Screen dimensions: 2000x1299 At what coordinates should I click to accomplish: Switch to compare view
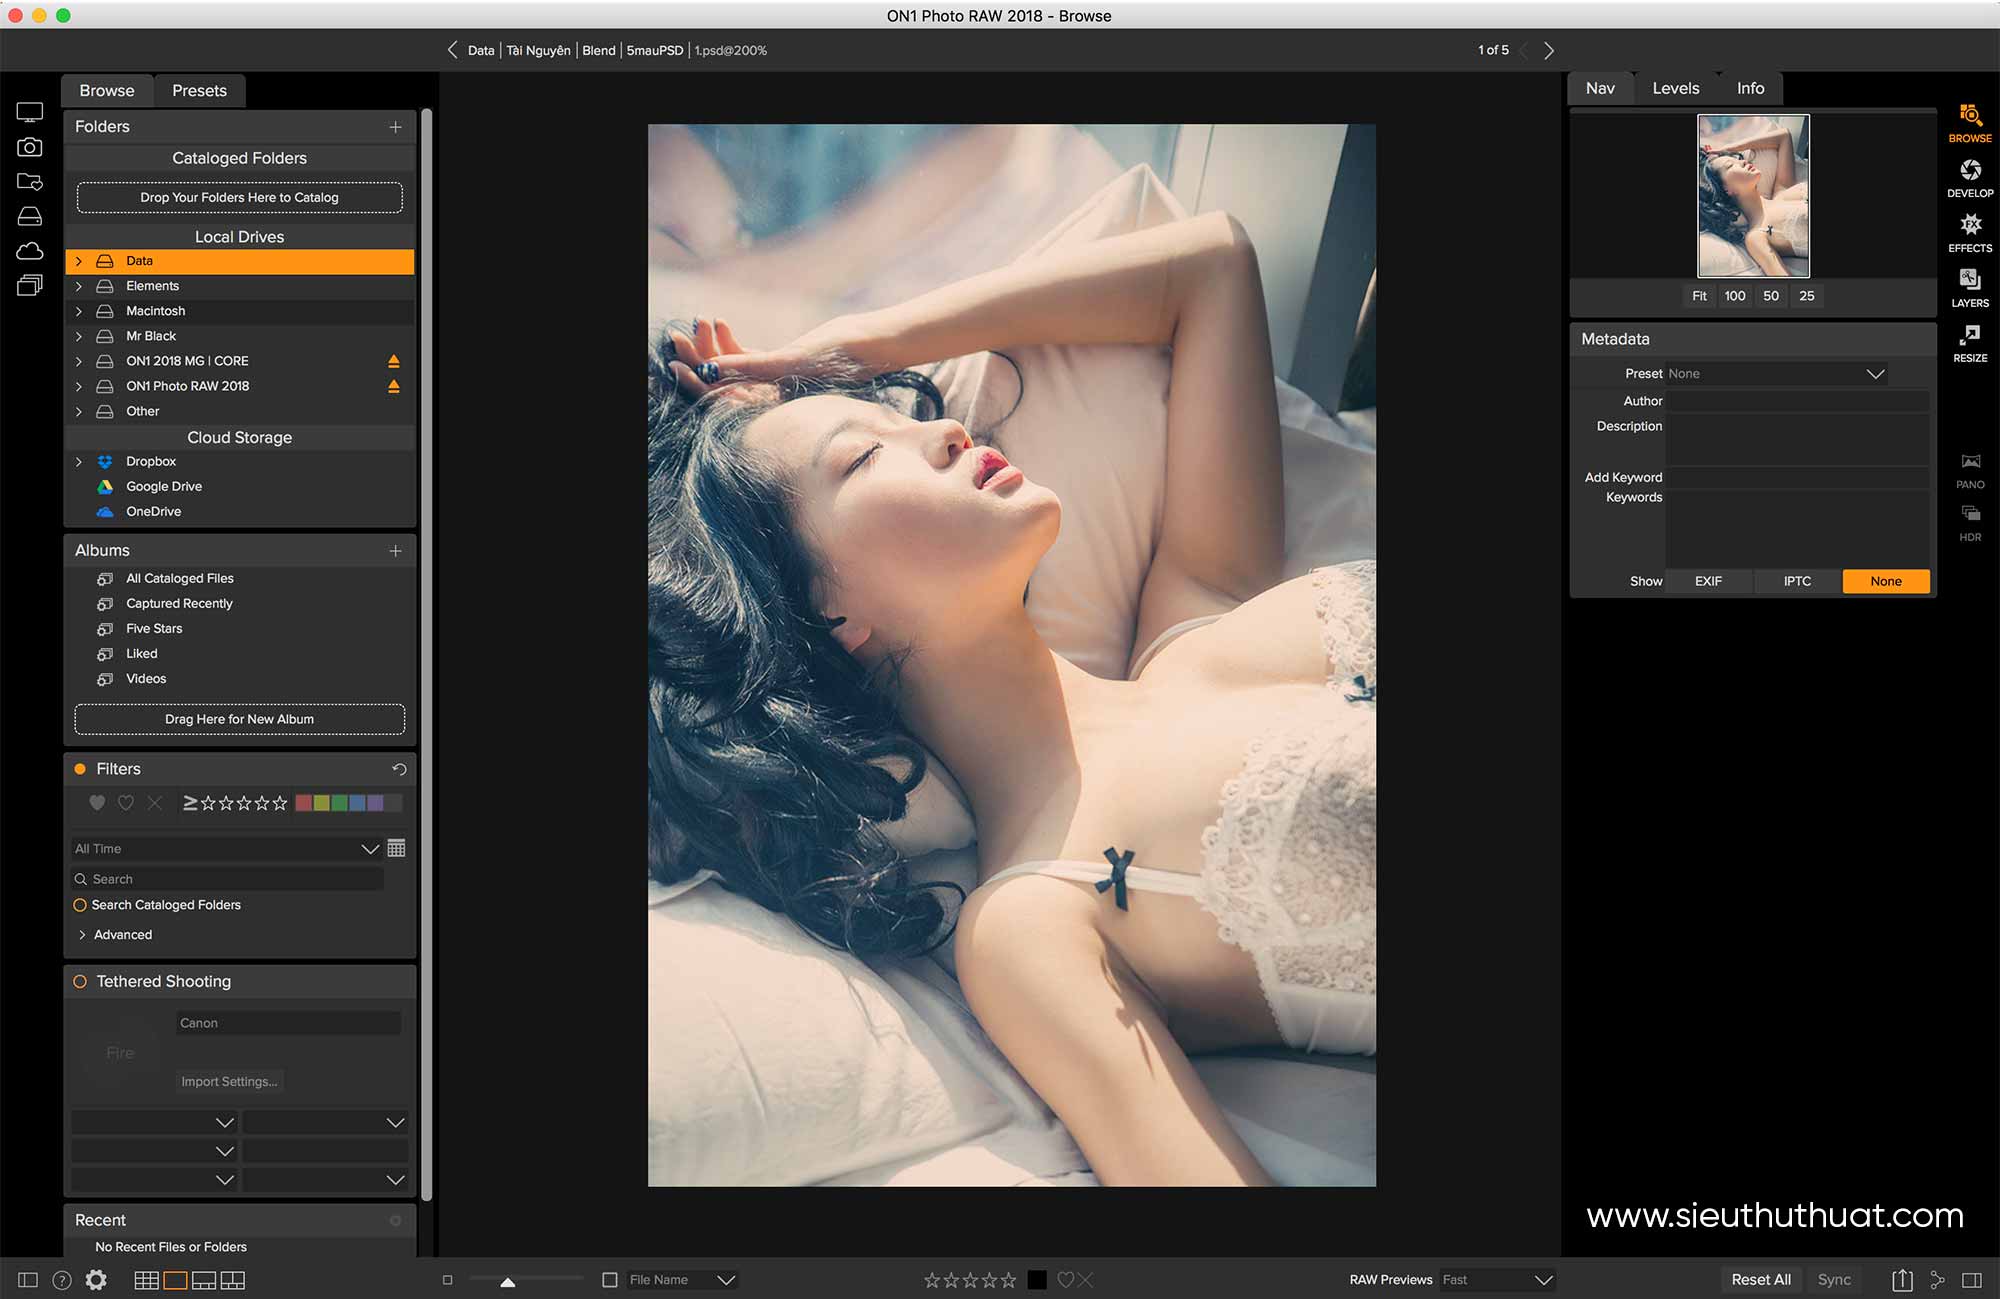(x=233, y=1280)
